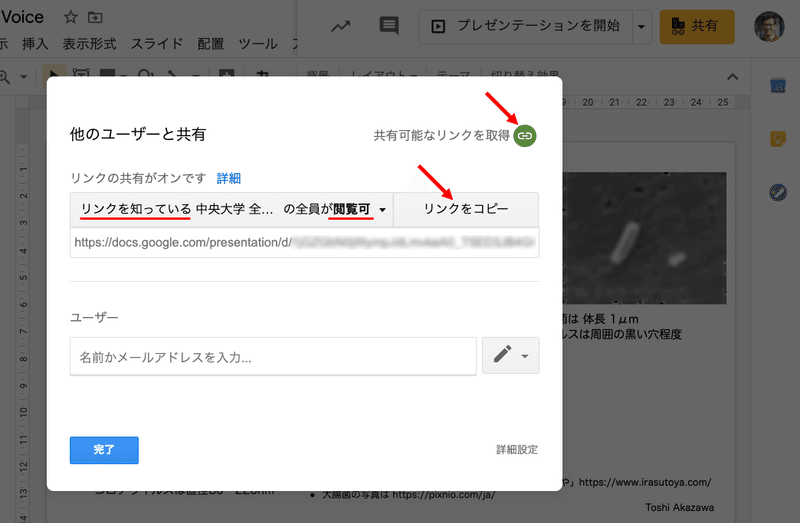Image resolution: width=800 pixels, height=523 pixels.
Task: Open the 表示形式 menu
Action: [89, 44]
